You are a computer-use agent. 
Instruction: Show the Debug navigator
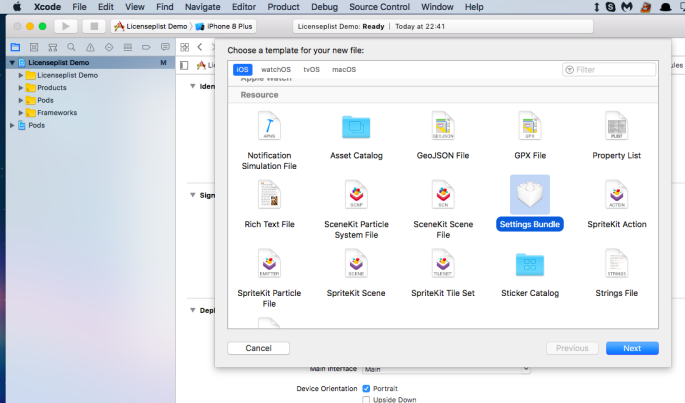[x=128, y=47]
